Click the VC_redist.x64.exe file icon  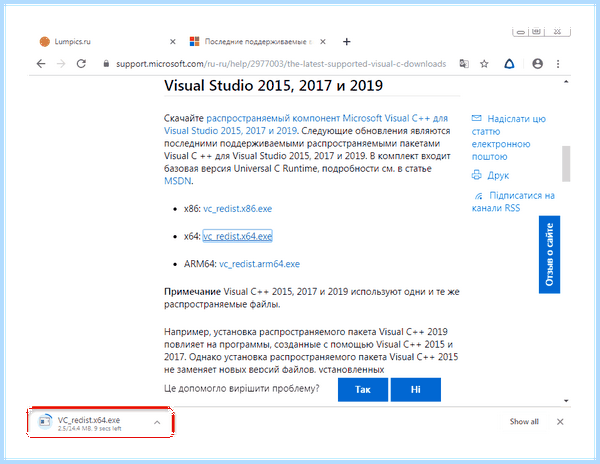(45, 422)
